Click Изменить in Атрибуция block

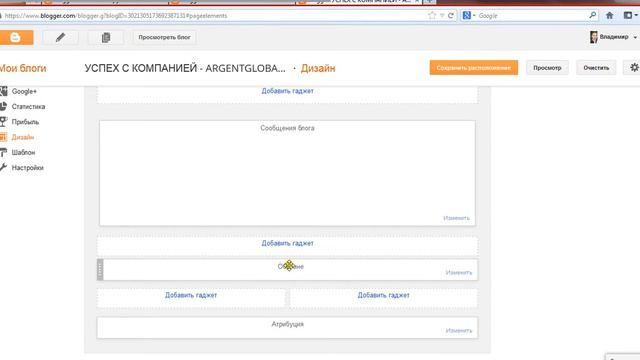coord(459,331)
